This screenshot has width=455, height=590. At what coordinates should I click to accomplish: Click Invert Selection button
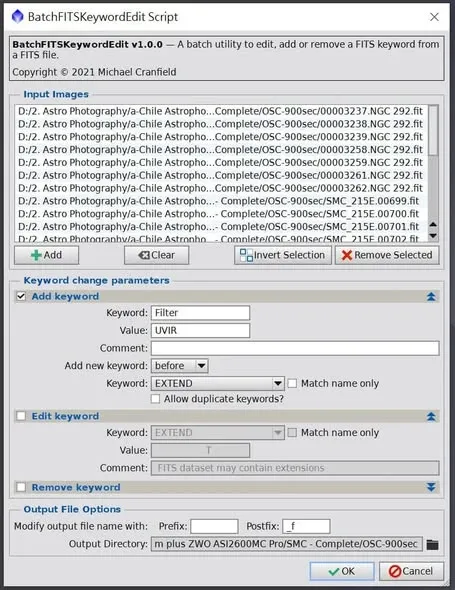click(283, 255)
